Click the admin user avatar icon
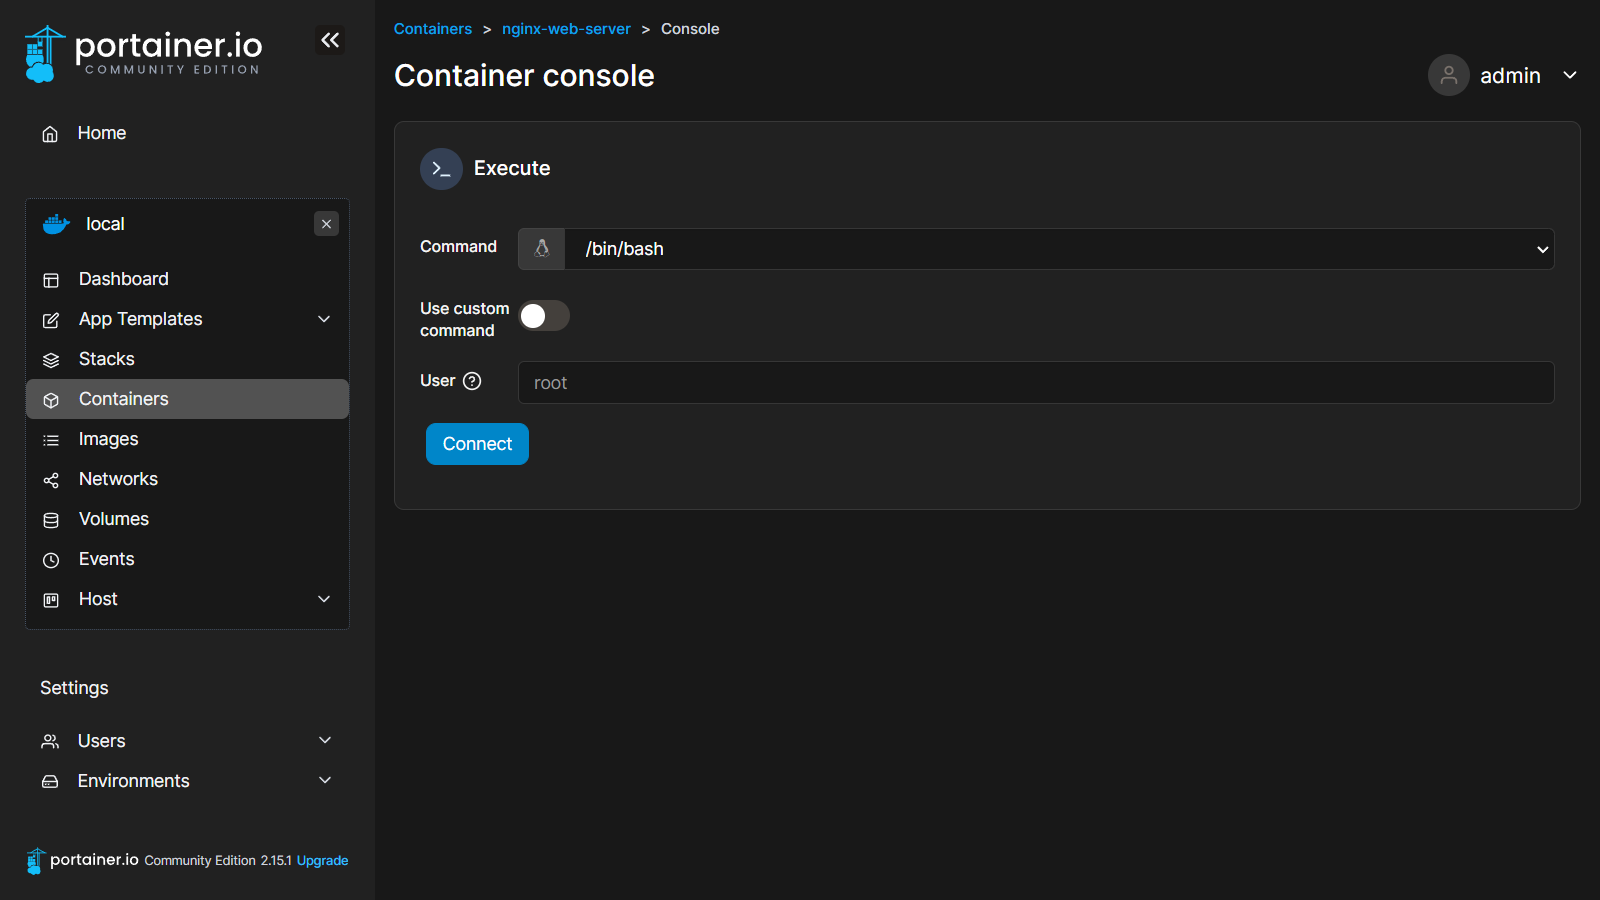 [x=1448, y=75]
